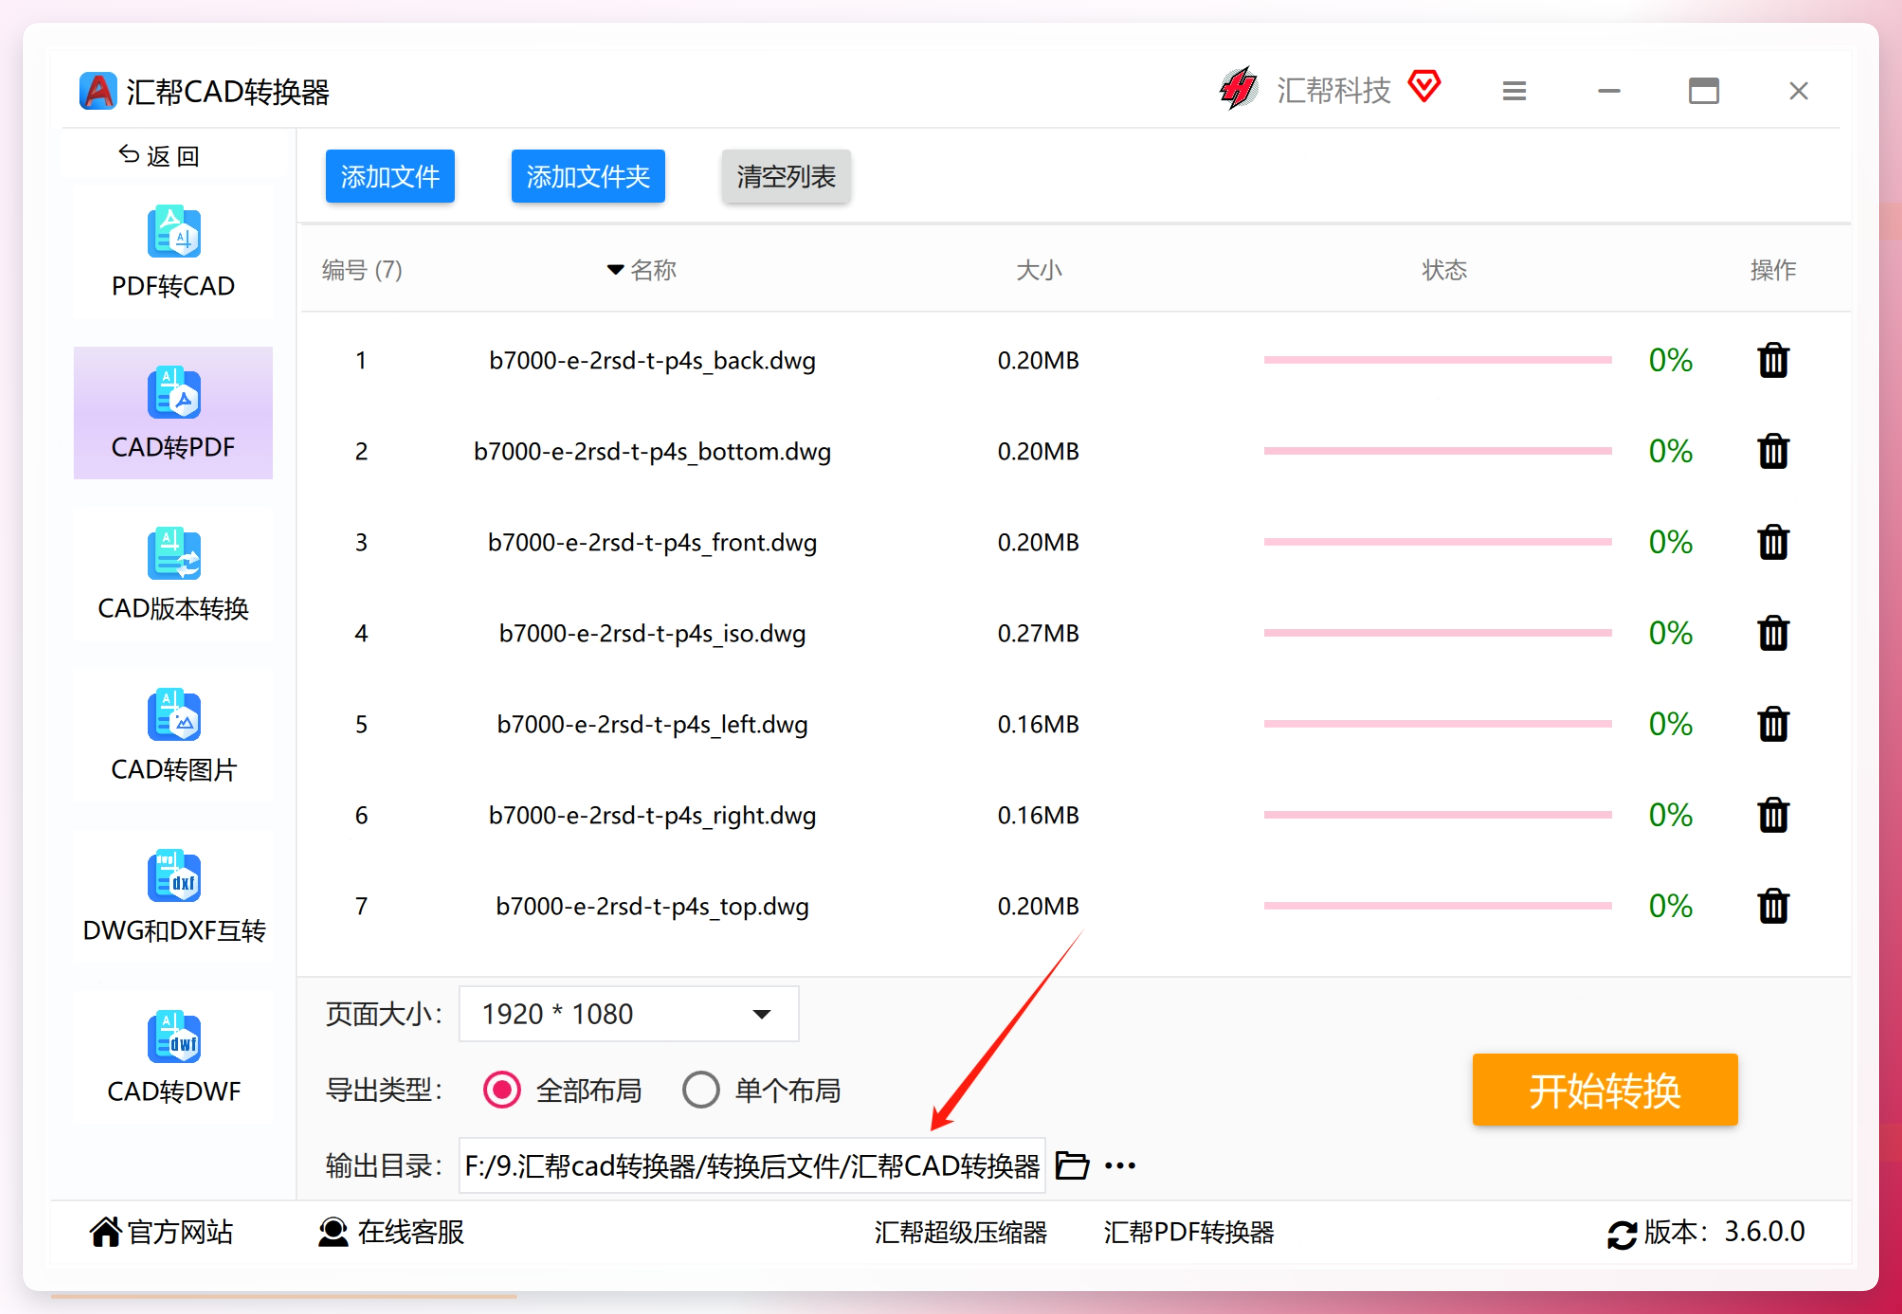Select the 单个布局 export radio button
Image resolution: width=1902 pixels, height=1314 pixels.
tap(701, 1090)
